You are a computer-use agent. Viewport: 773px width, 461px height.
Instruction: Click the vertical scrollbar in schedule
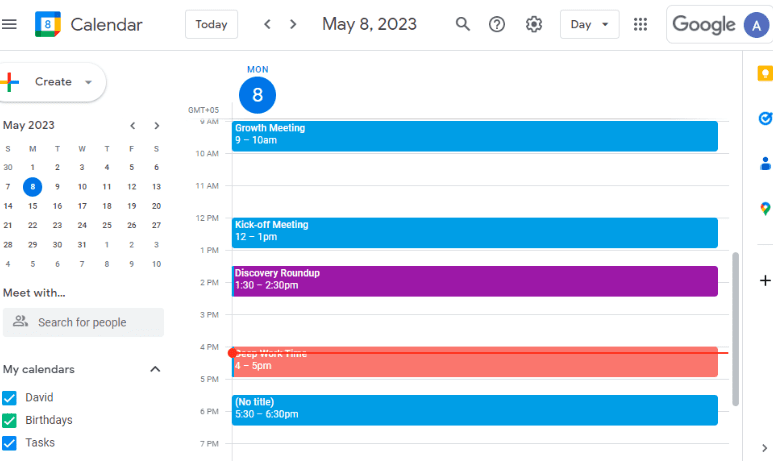(x=736, y=329)
